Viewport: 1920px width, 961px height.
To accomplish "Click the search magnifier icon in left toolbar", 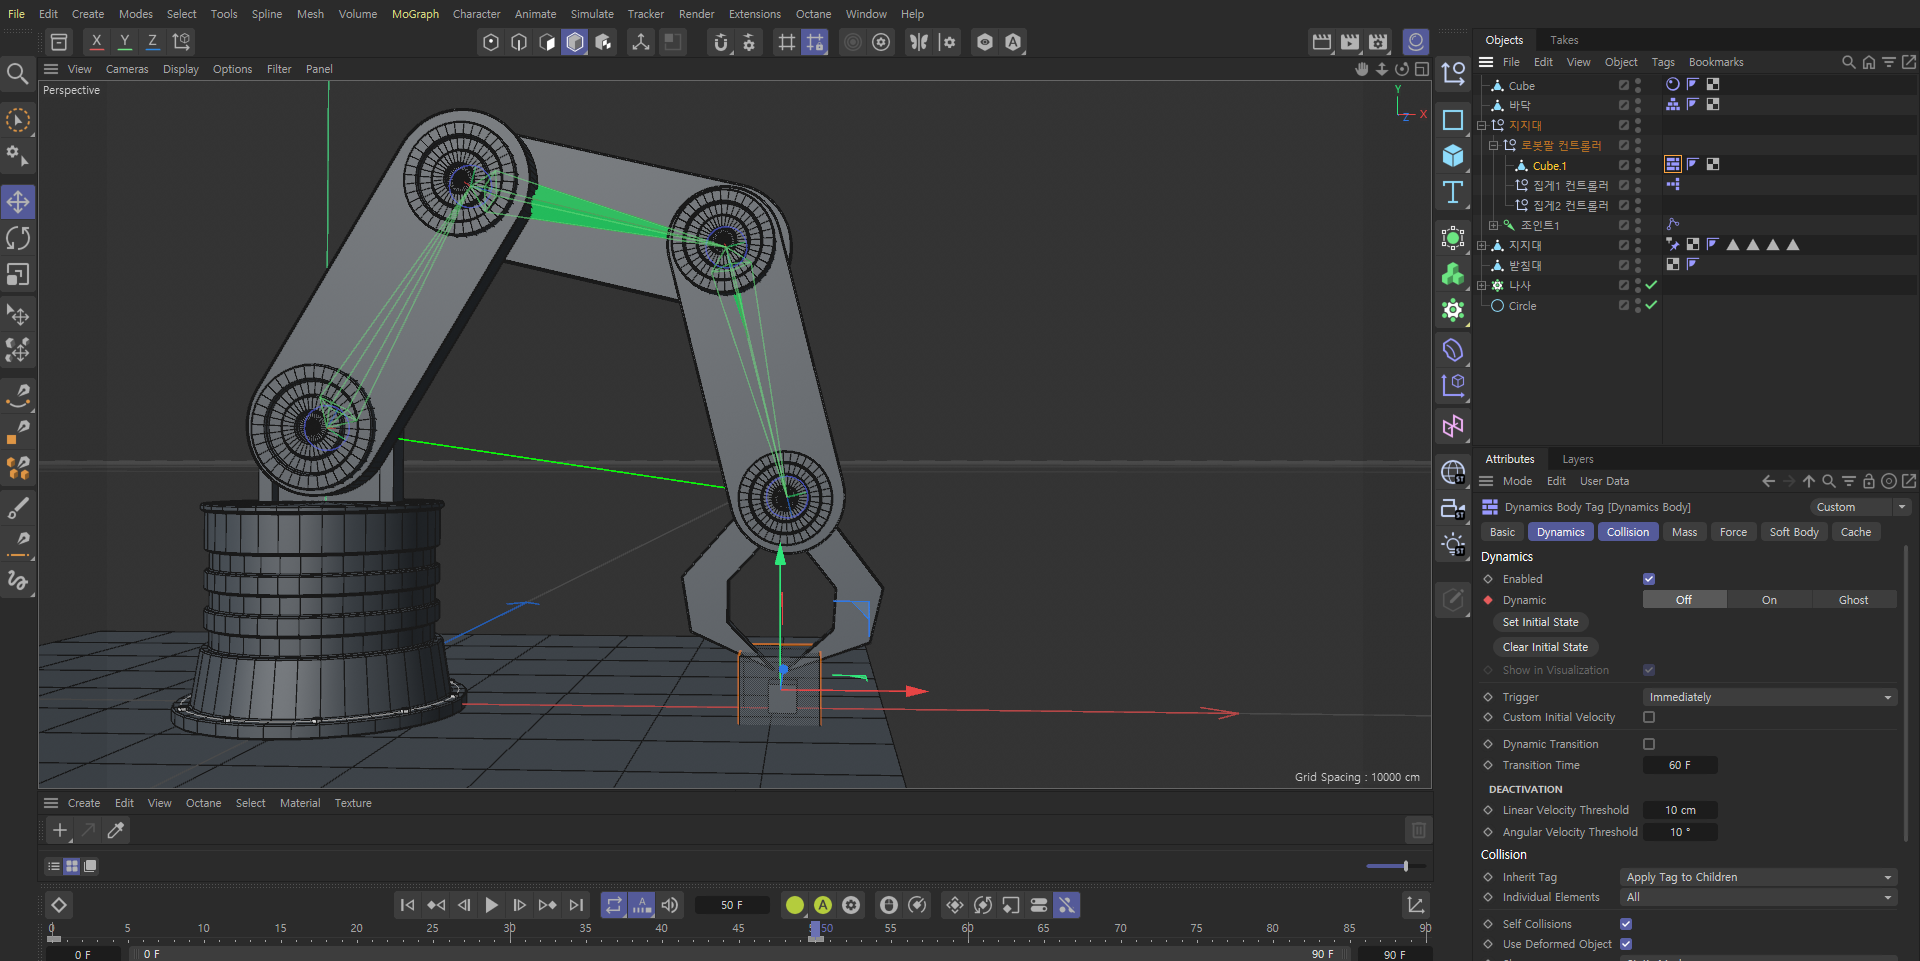I will (x=17, y=74).
